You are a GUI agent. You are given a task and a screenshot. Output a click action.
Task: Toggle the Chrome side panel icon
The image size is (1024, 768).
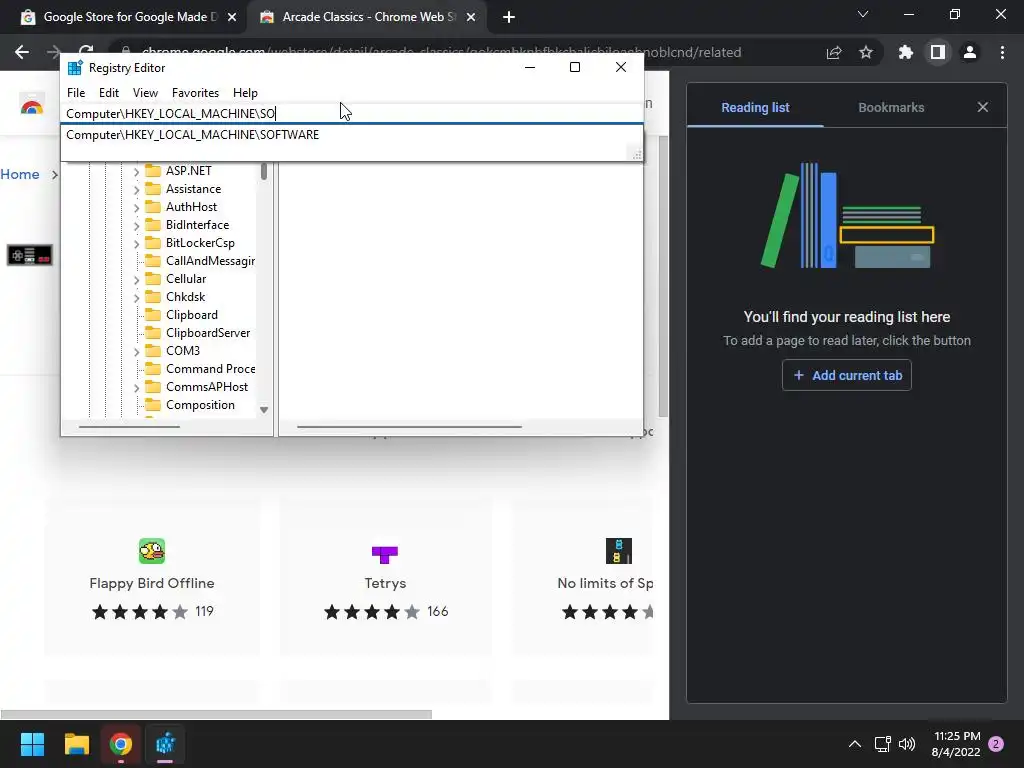pyautogui.click(x=938, y=52)
